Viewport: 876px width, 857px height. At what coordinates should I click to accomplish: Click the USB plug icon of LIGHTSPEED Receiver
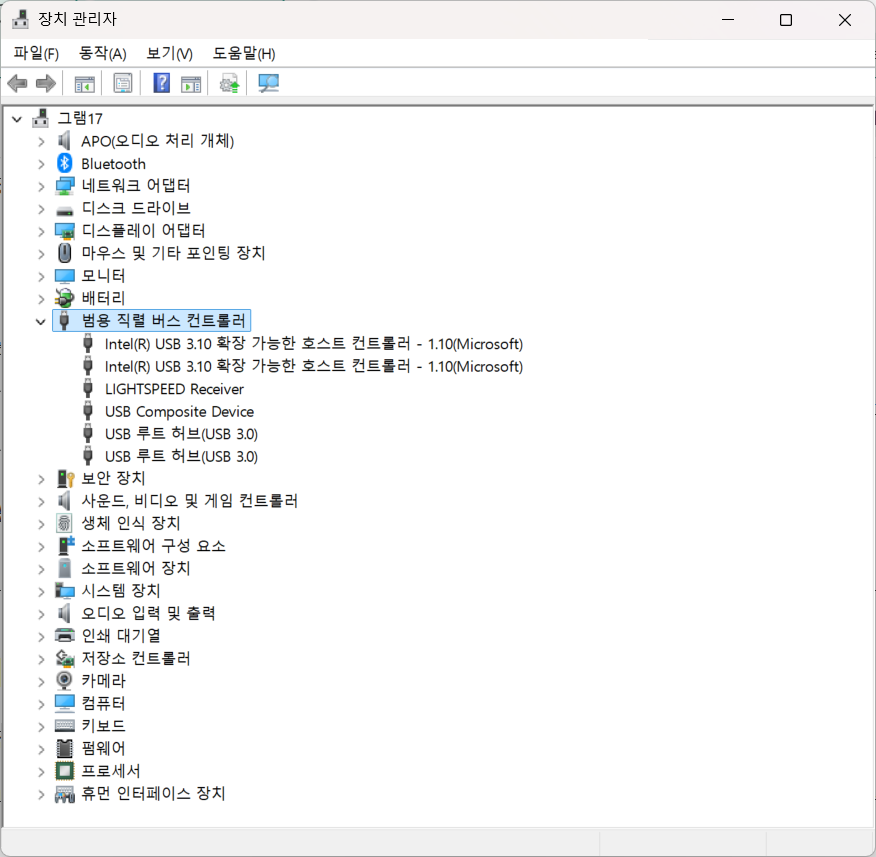click(88, 388)
